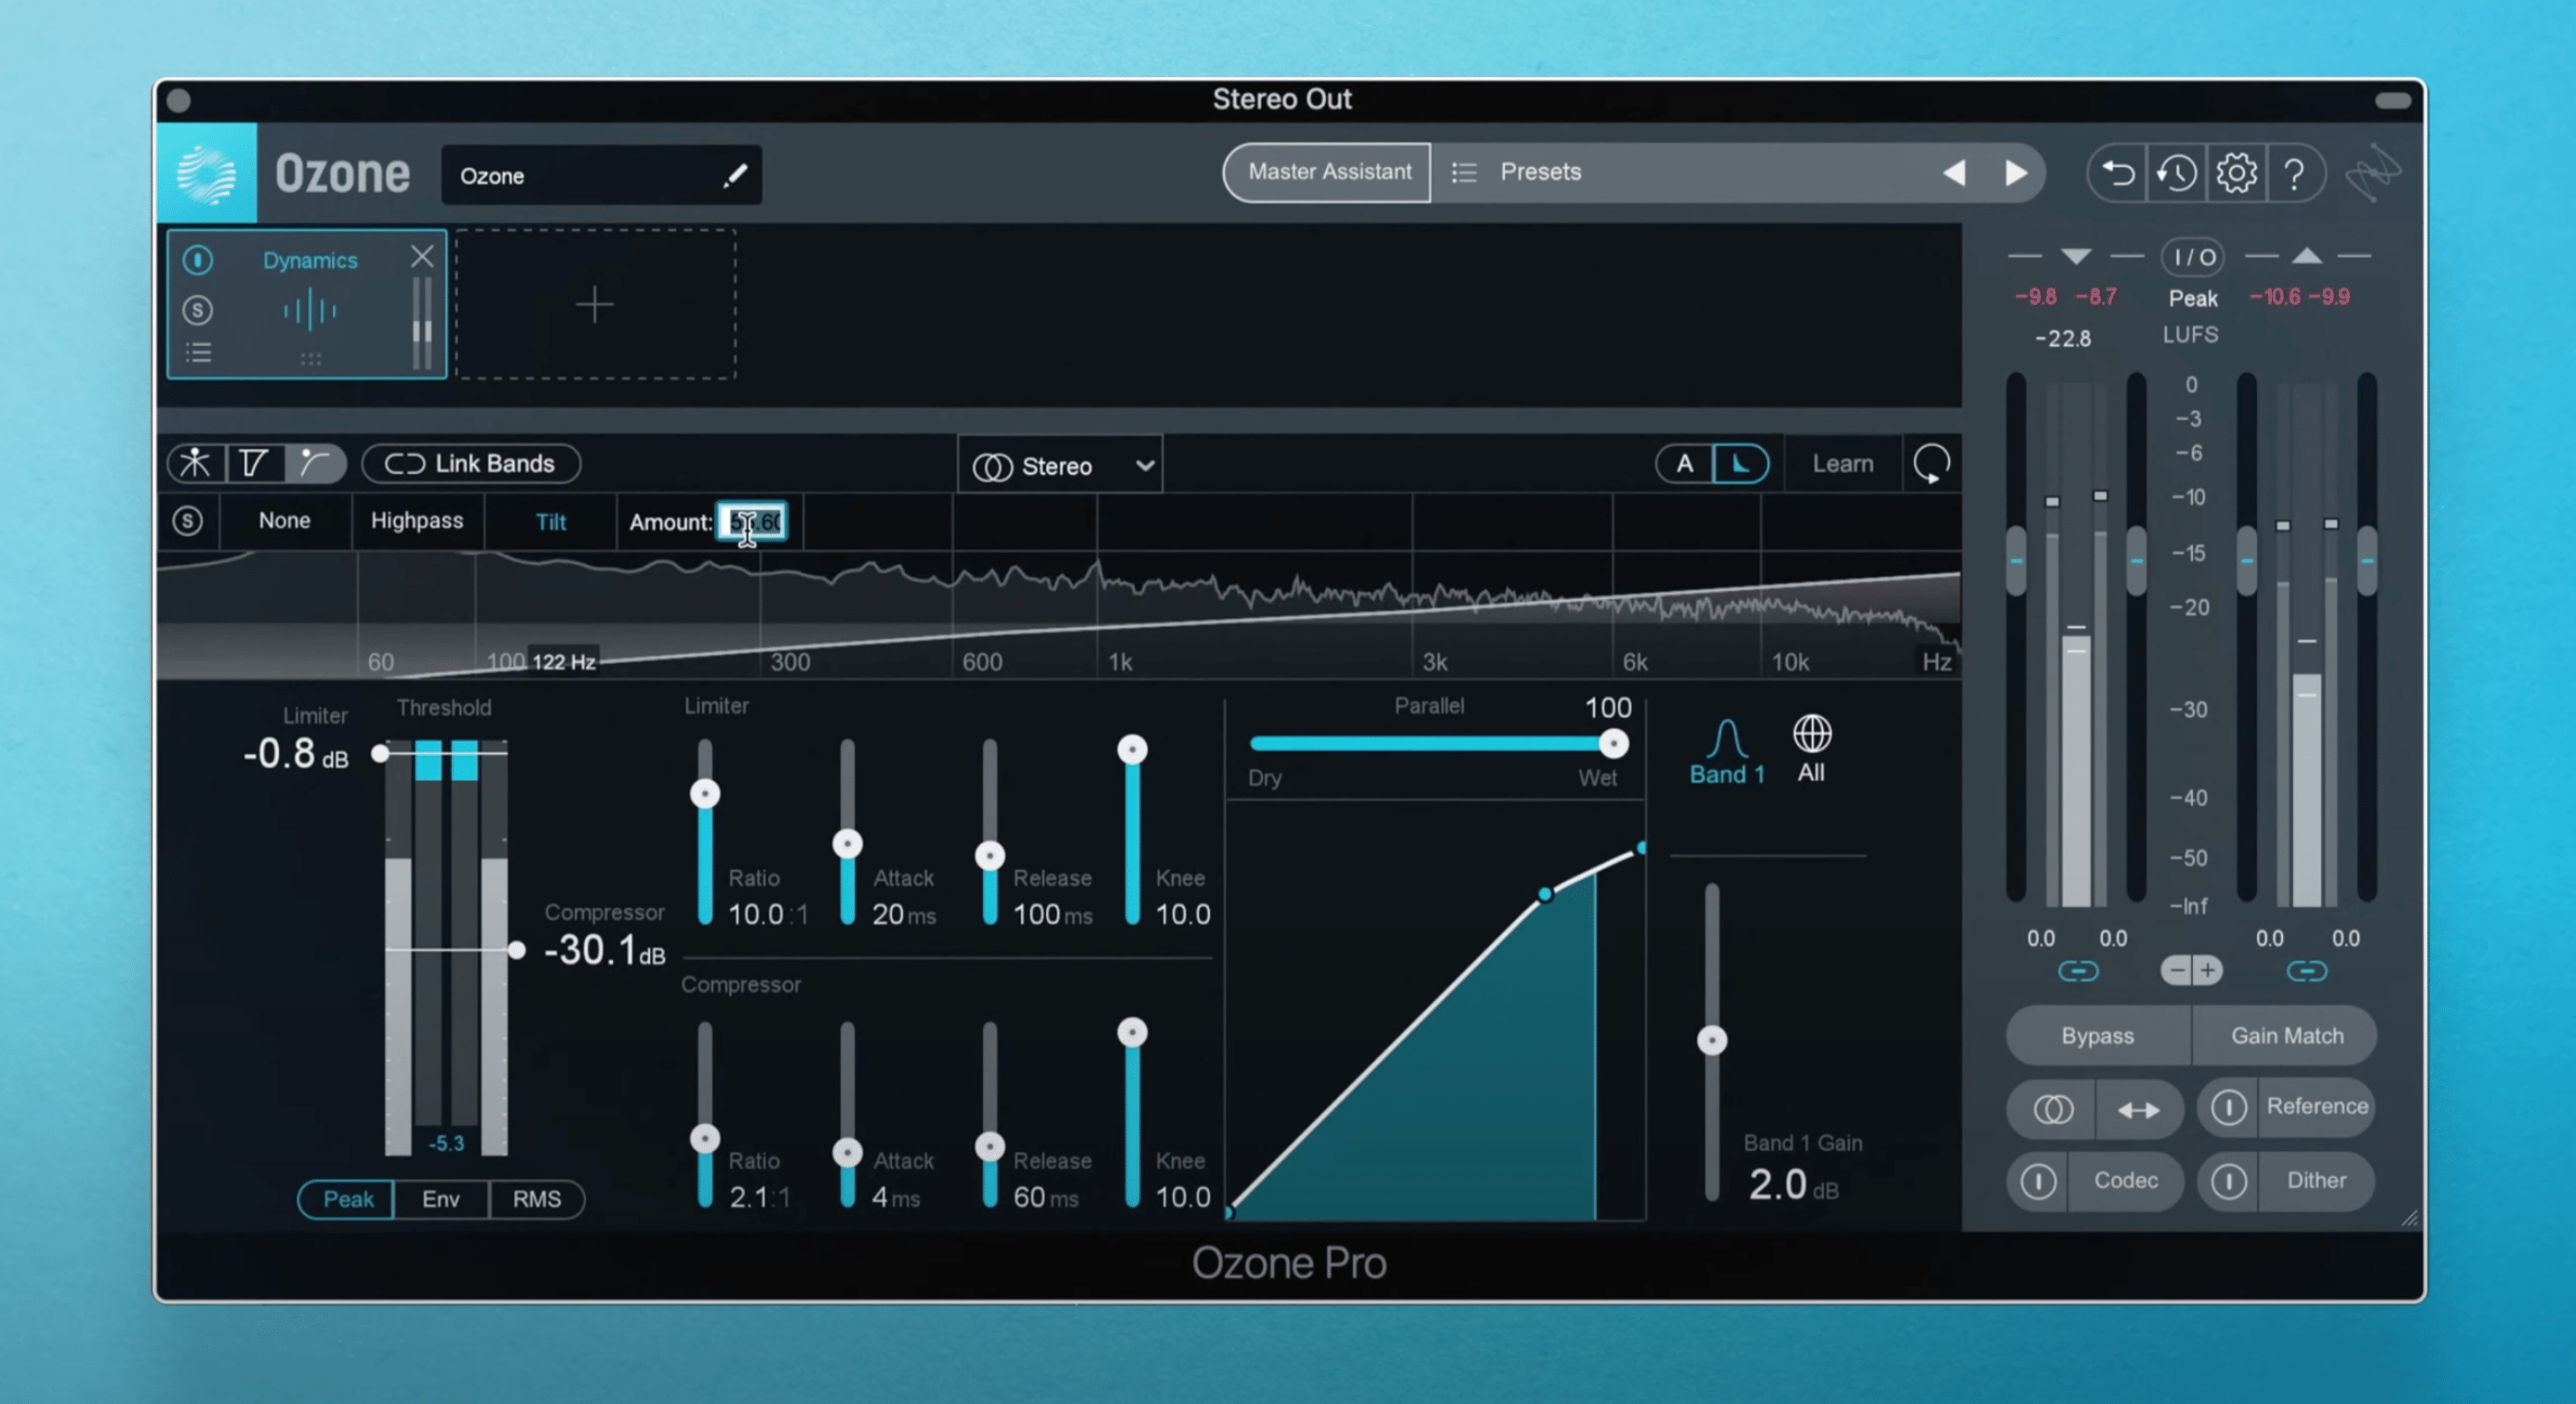Click the Gain Match button
The width and height of the screenshot is (2576, 1404).
click(2286, 1036)
